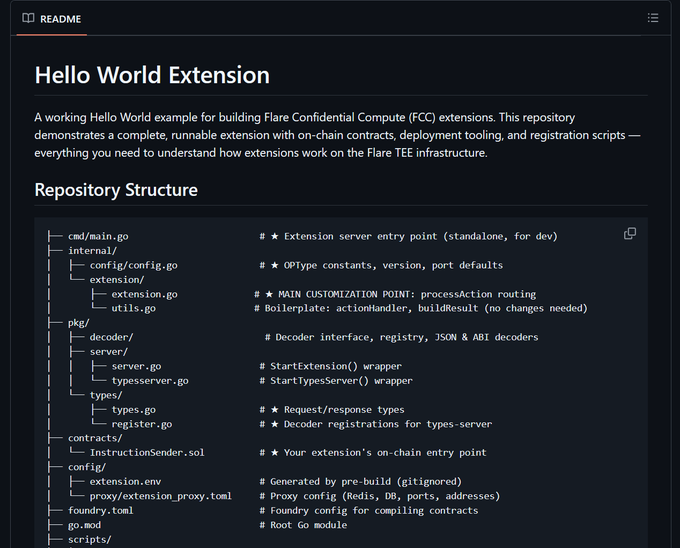Image resolution: width=680 pixels, height=548 pixels.
Task: Click the config/ directory line
Action: (87, 467)
